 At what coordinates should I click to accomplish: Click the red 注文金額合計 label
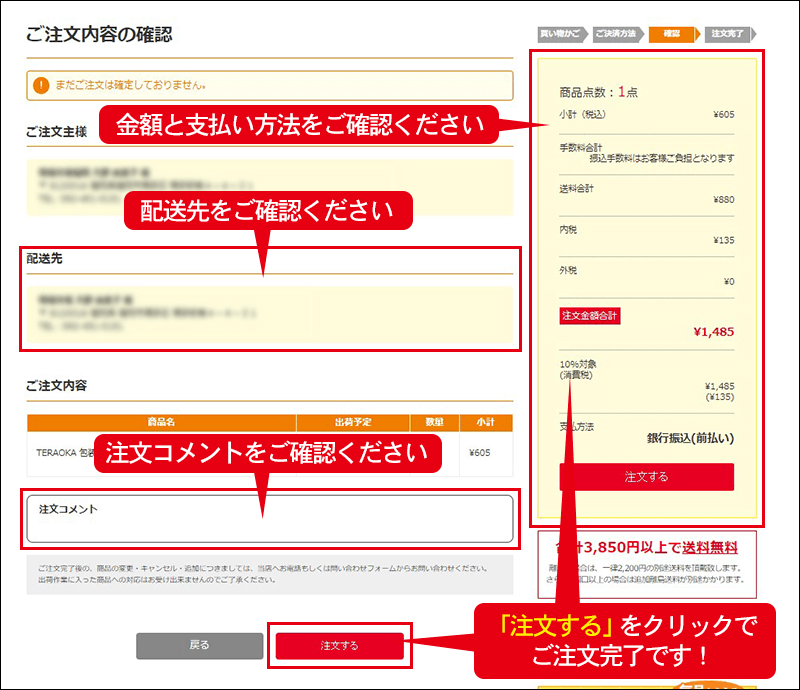(591, 316)
